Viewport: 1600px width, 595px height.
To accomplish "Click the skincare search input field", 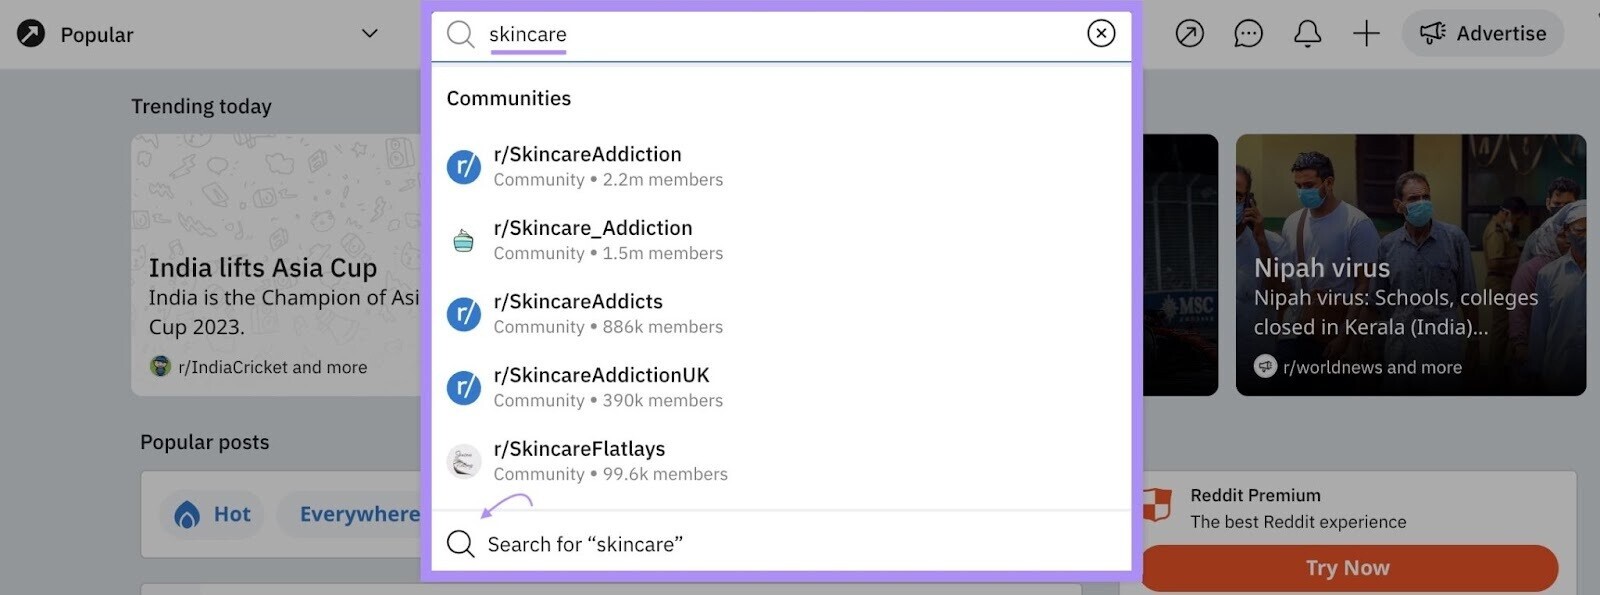I will click(780, 34).
